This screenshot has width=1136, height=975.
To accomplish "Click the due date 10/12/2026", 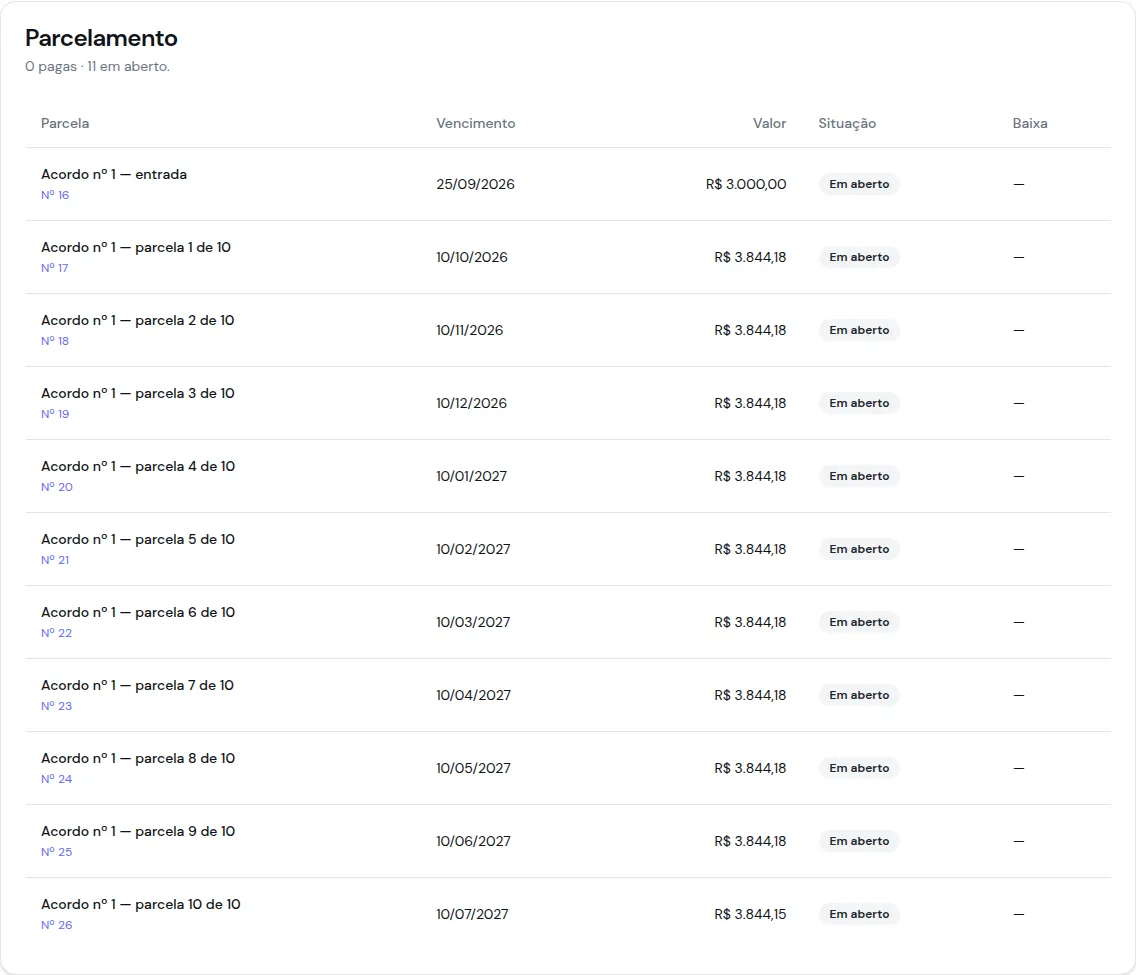I will (x=472, y=403).
